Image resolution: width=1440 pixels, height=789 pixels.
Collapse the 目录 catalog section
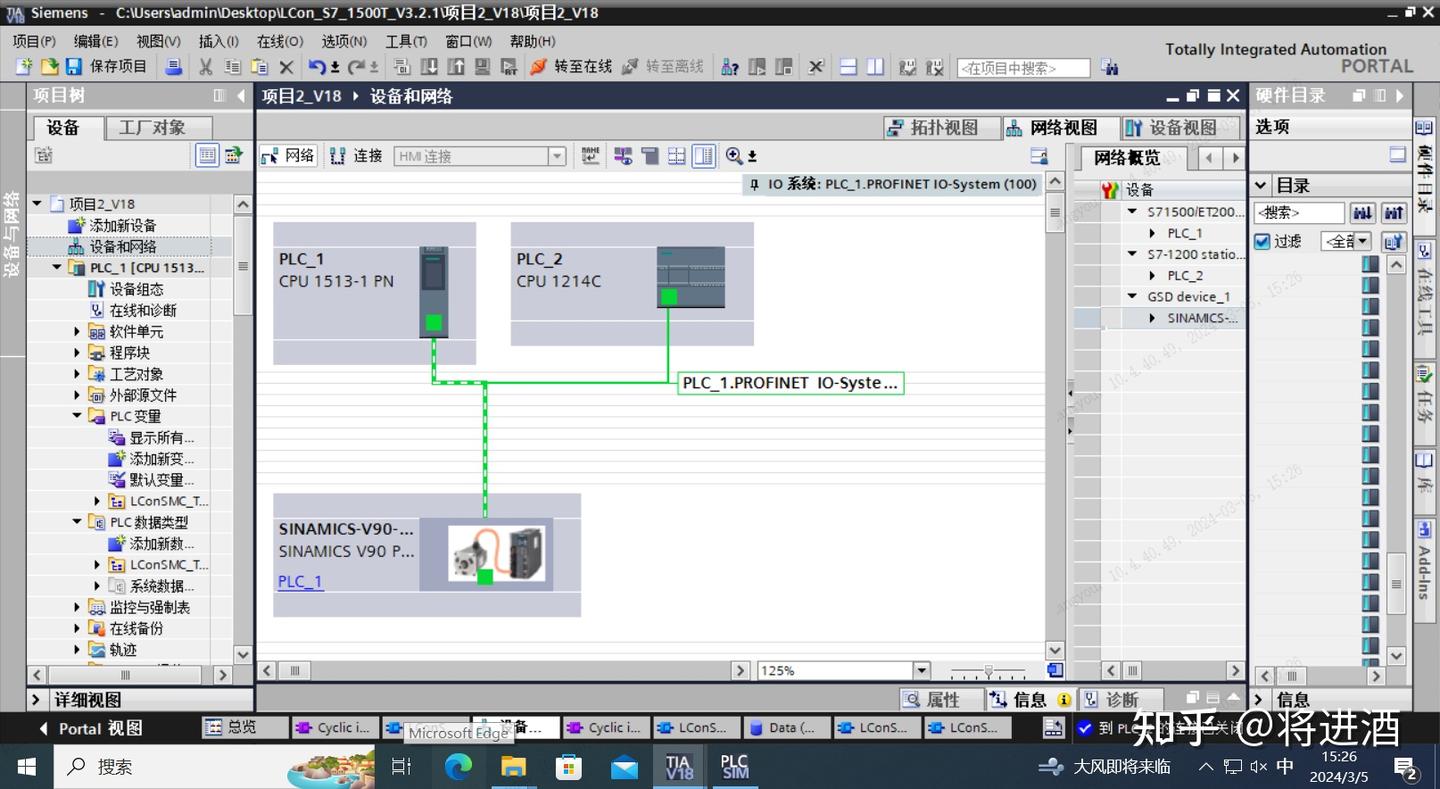(x=1262, y=185)
